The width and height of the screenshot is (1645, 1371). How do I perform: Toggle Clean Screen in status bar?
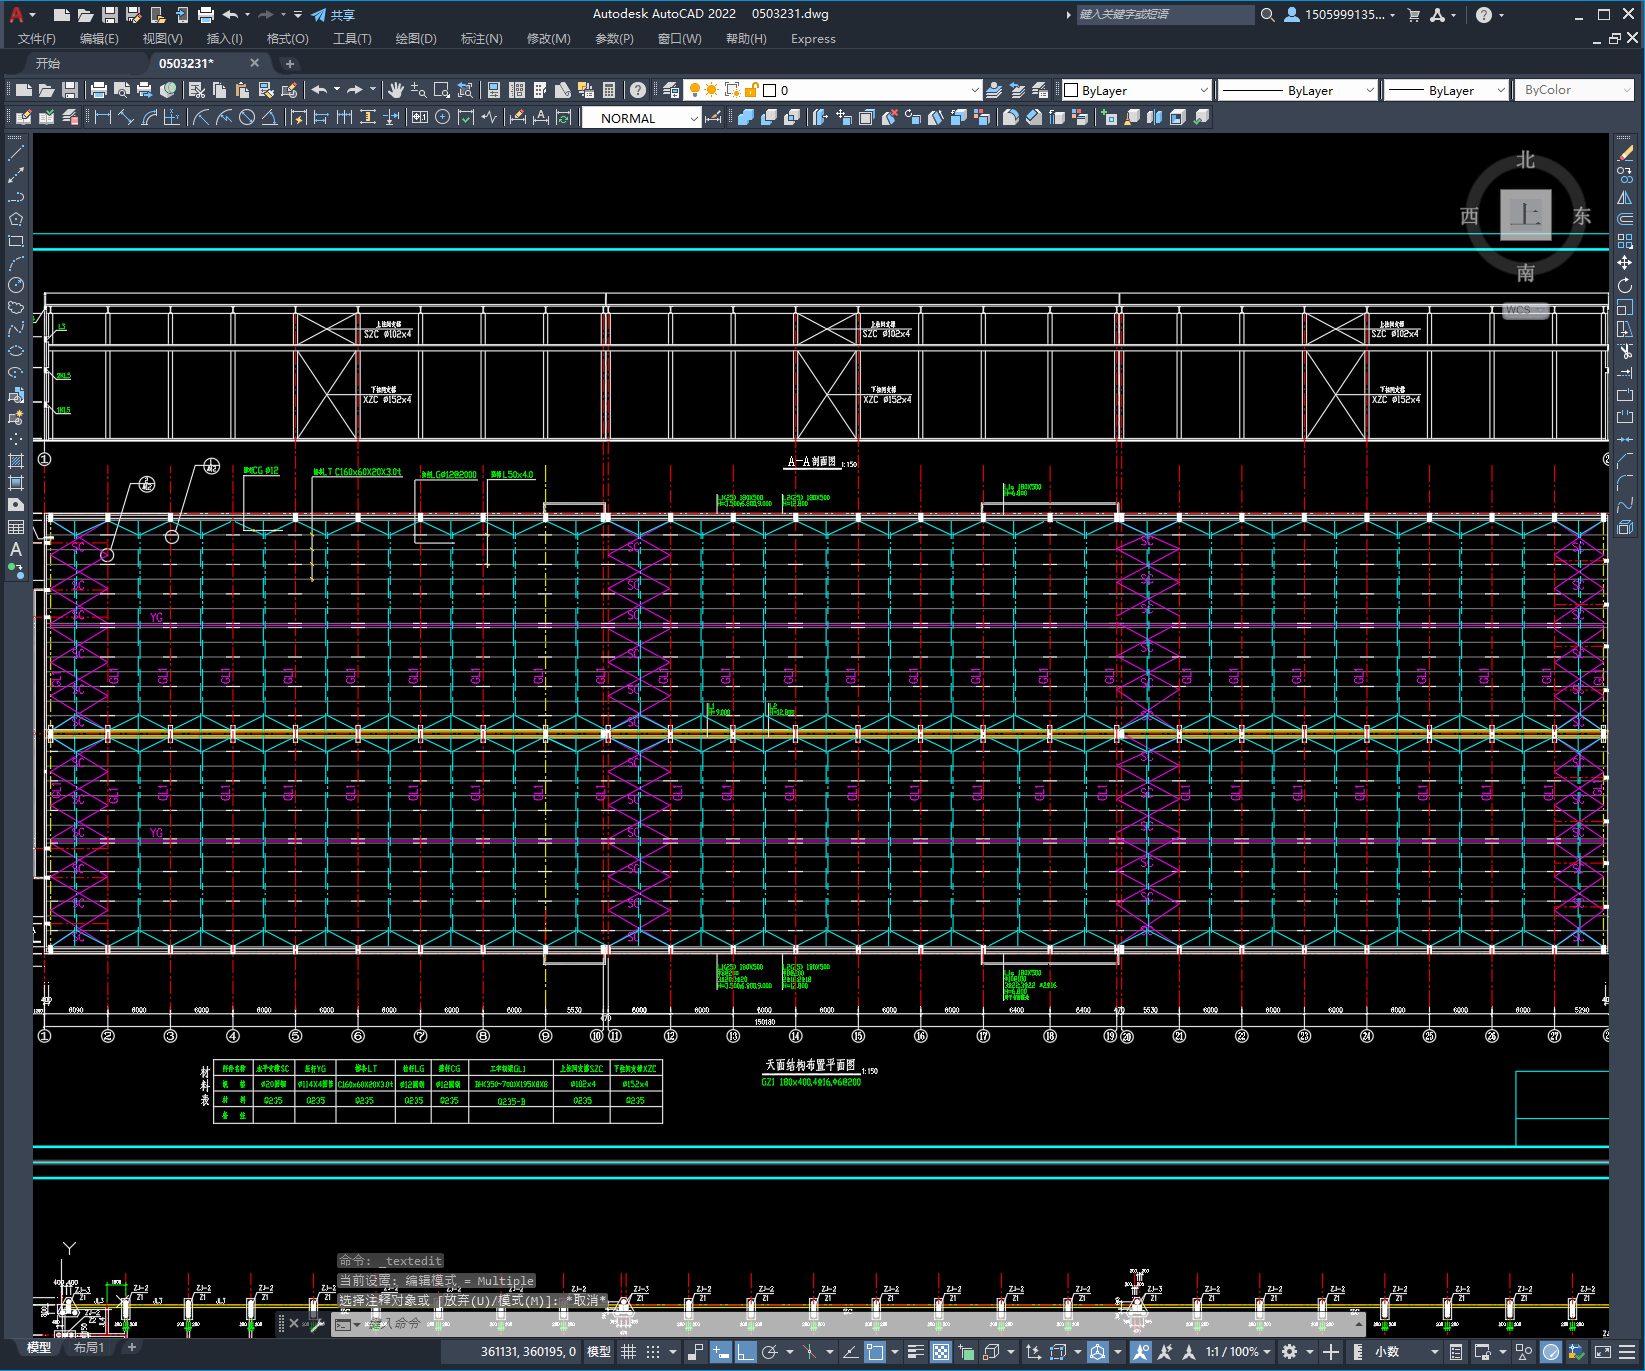point(1602,1352)
